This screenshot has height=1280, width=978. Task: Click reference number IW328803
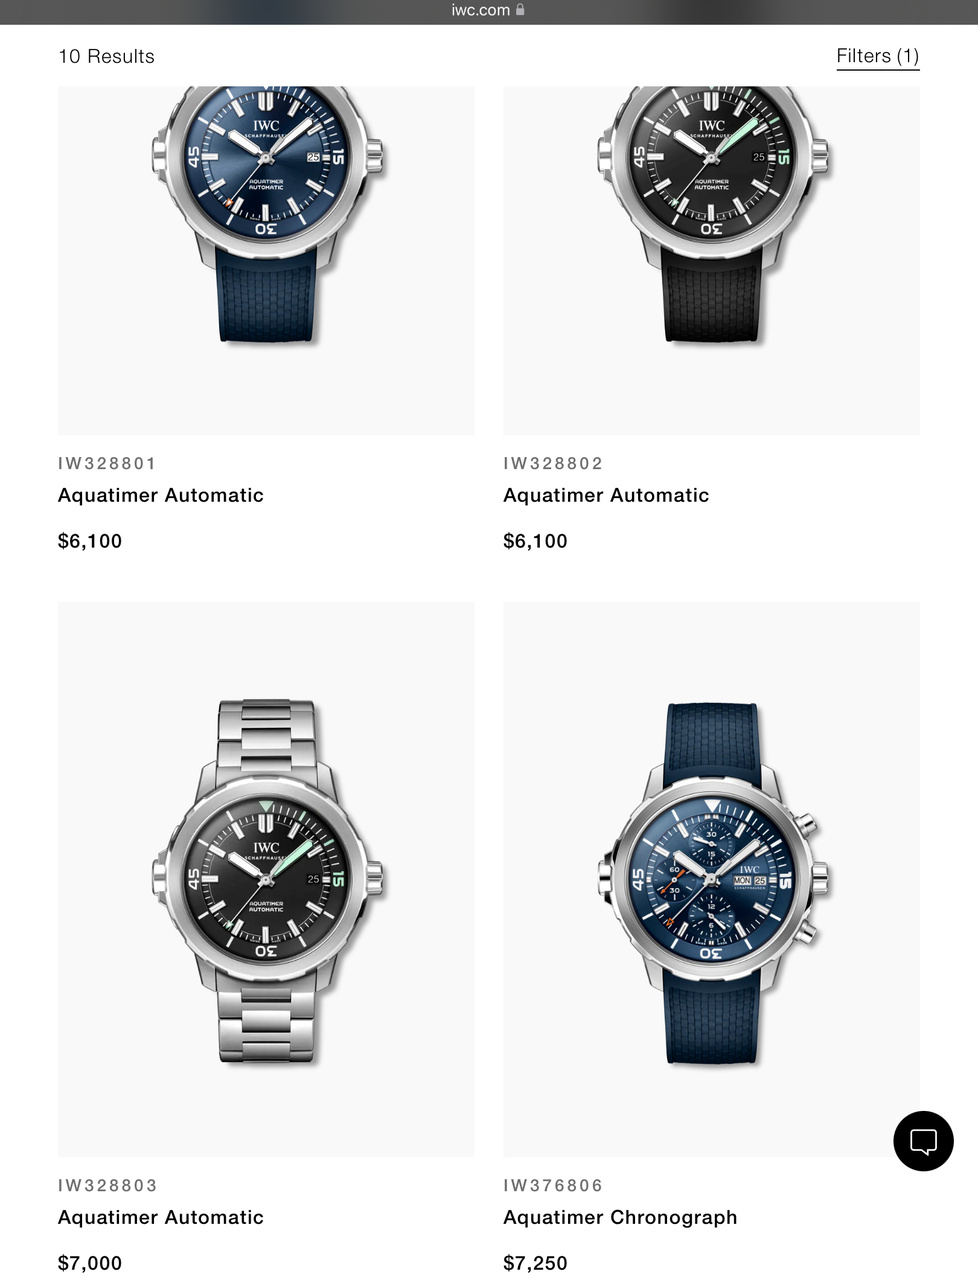pyautogui.click(x=108, y=1185)
